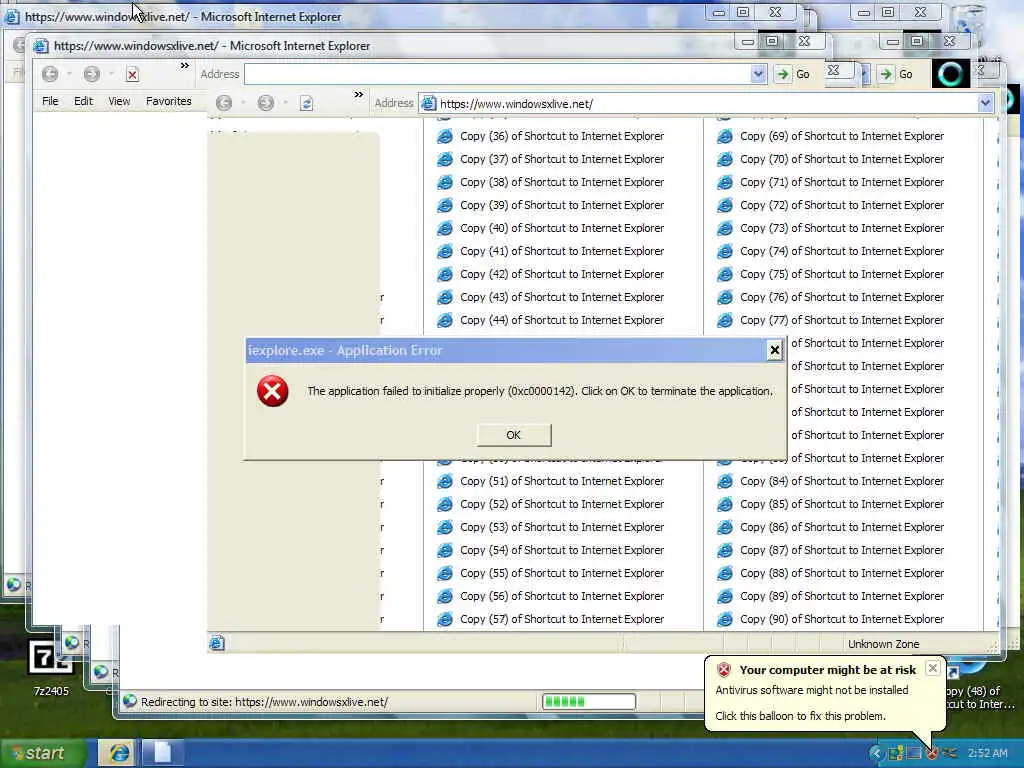
Task: Click the throbber logo in browser toolbar
Action: click(x=950, y=74)
